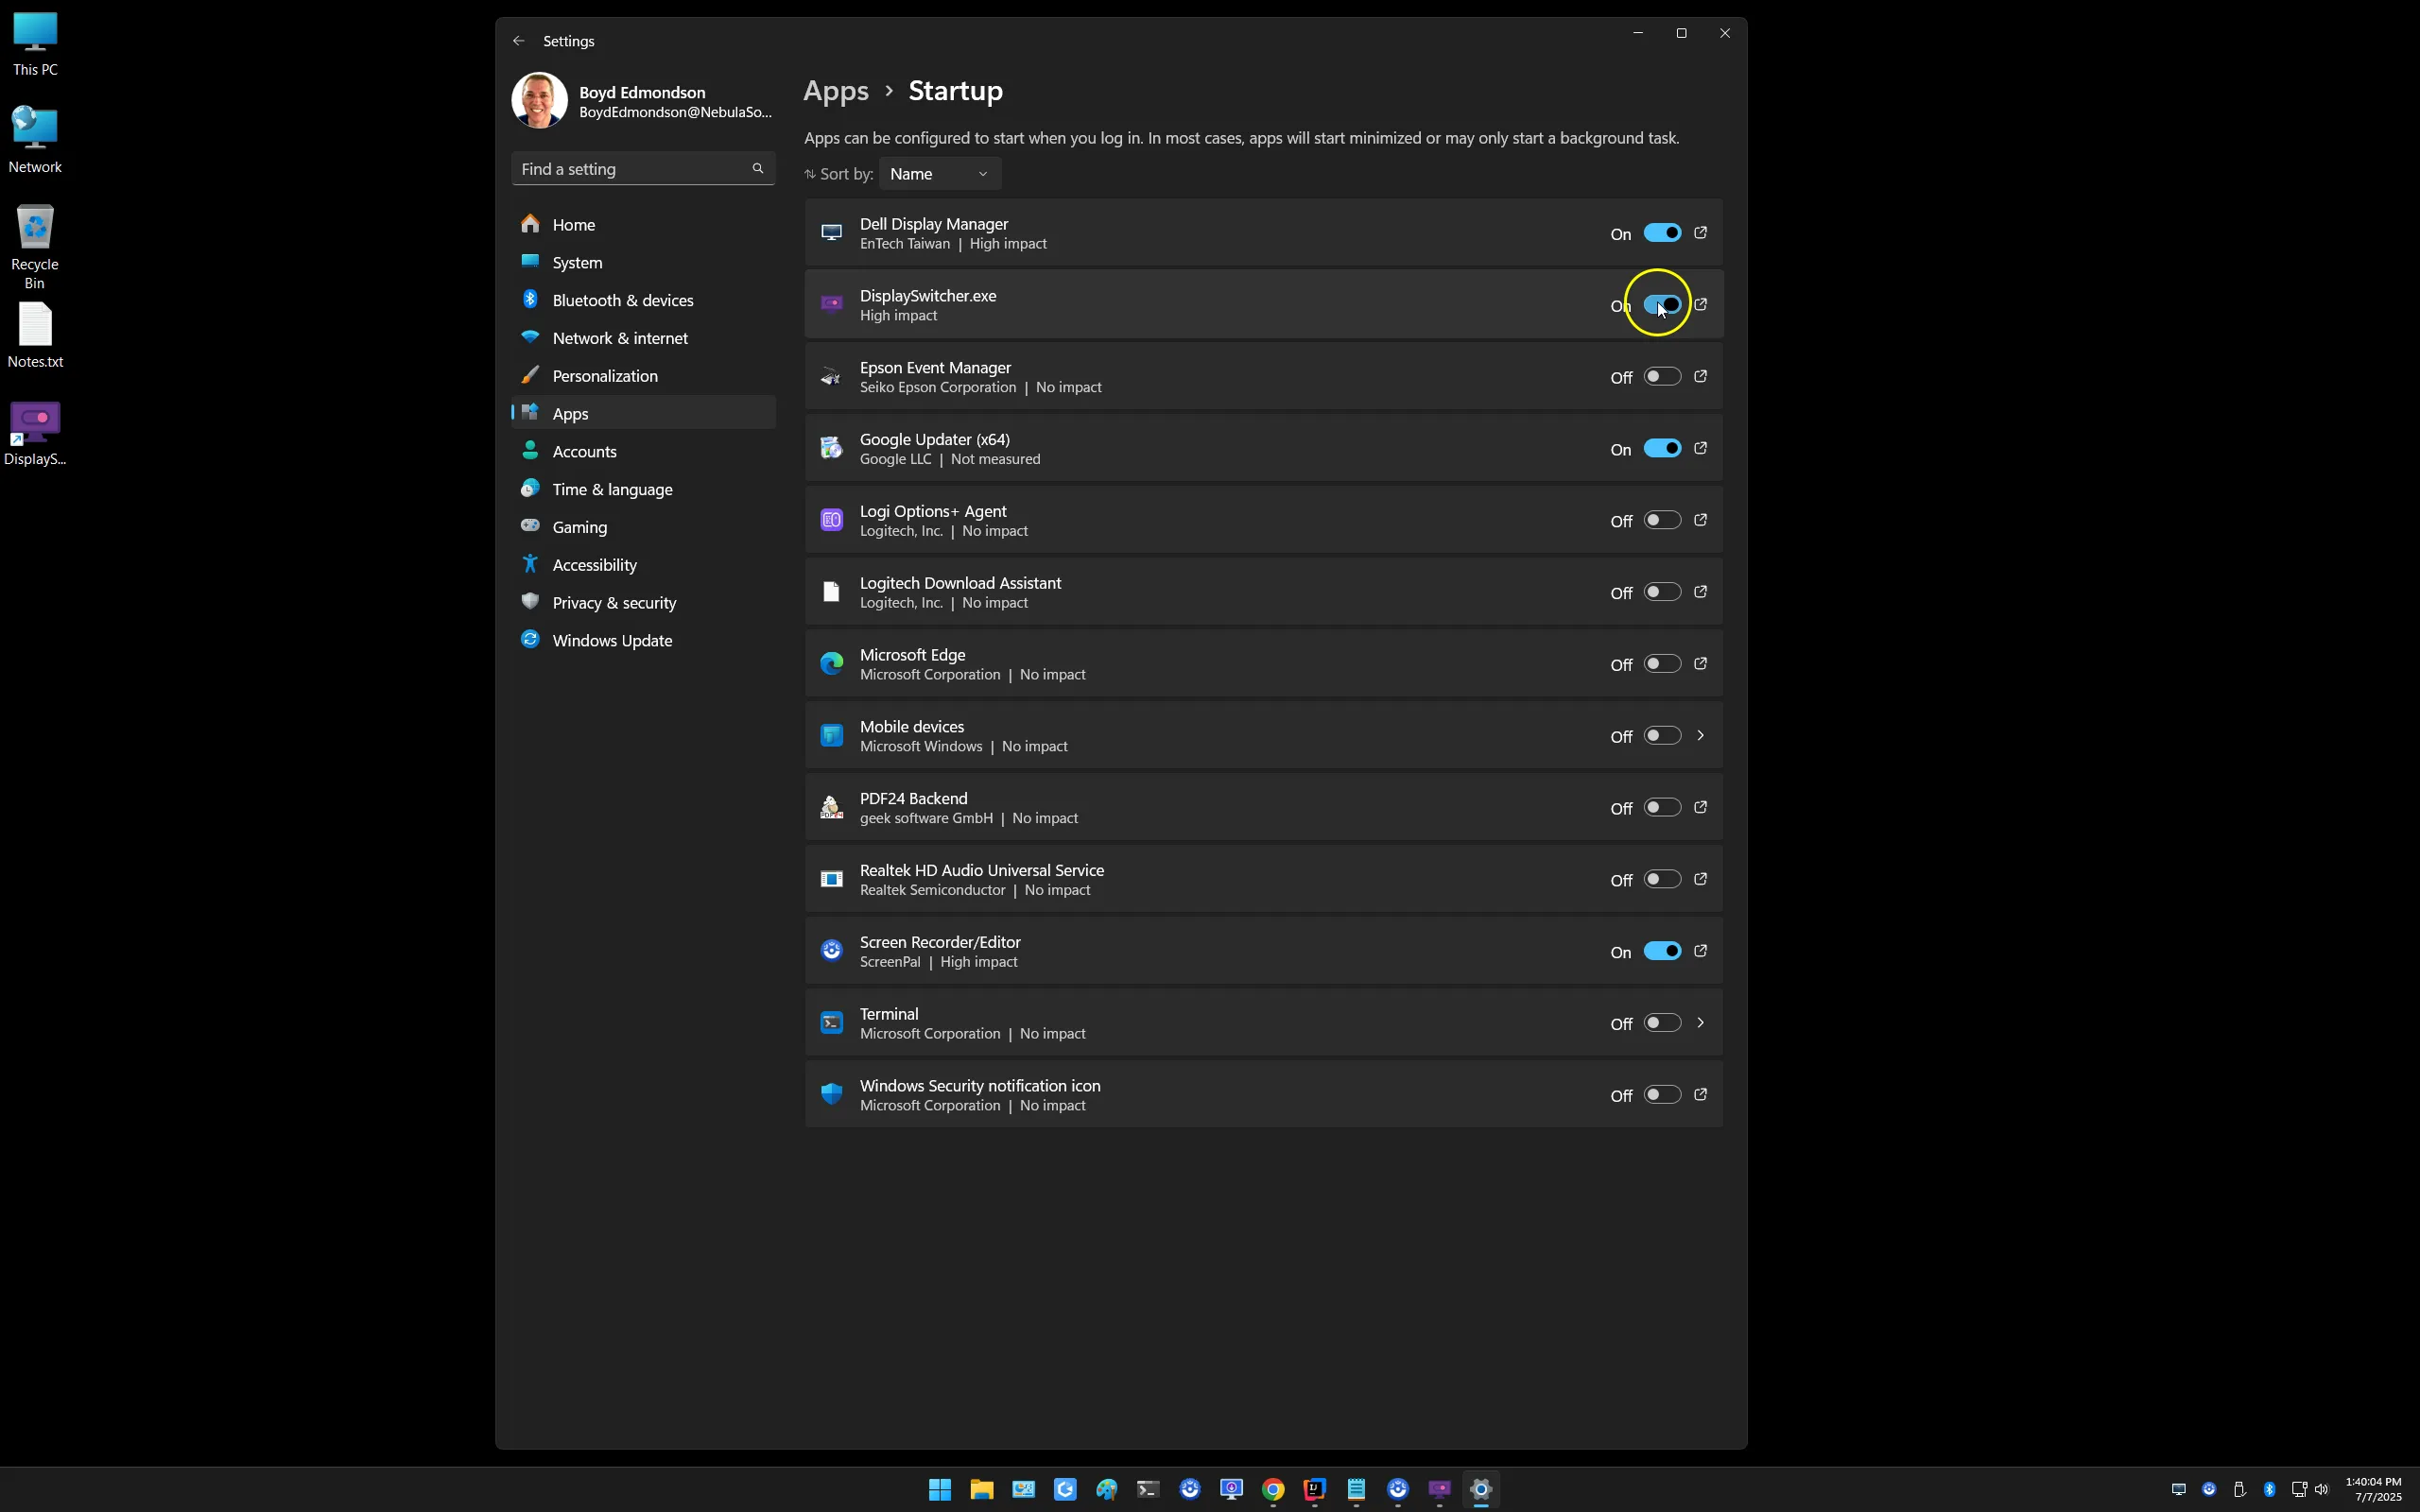Open the Sort by Name dropdown

coord(939,174)
